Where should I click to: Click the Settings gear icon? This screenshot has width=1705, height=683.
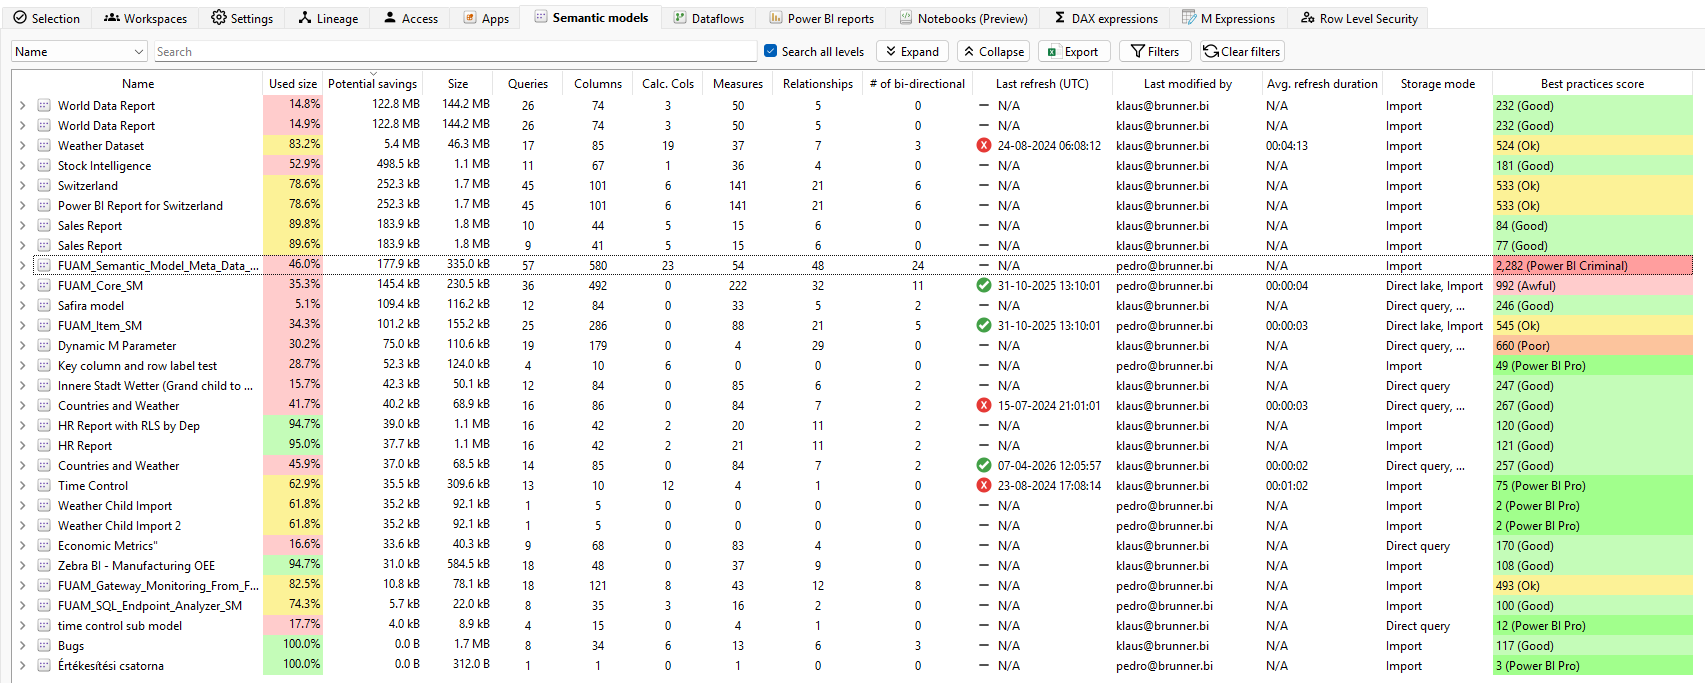[219, 18]
